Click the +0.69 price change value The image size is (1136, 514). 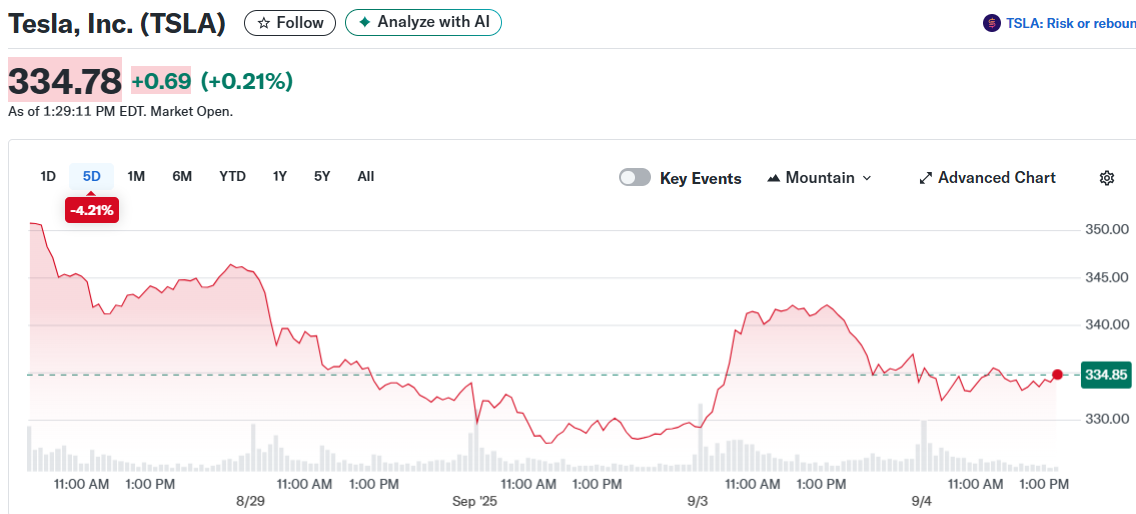pyautogui.click(x=161, y=80)
